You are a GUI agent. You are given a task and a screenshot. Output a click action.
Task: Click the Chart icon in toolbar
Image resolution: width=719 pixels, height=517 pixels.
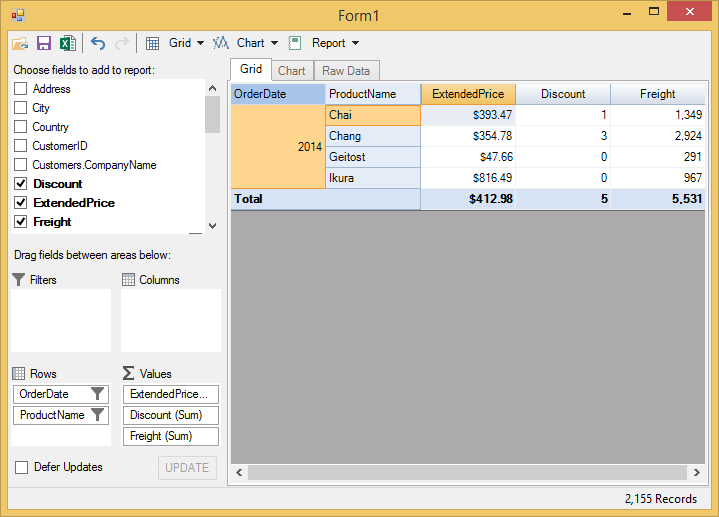click(x=221, y=43)
